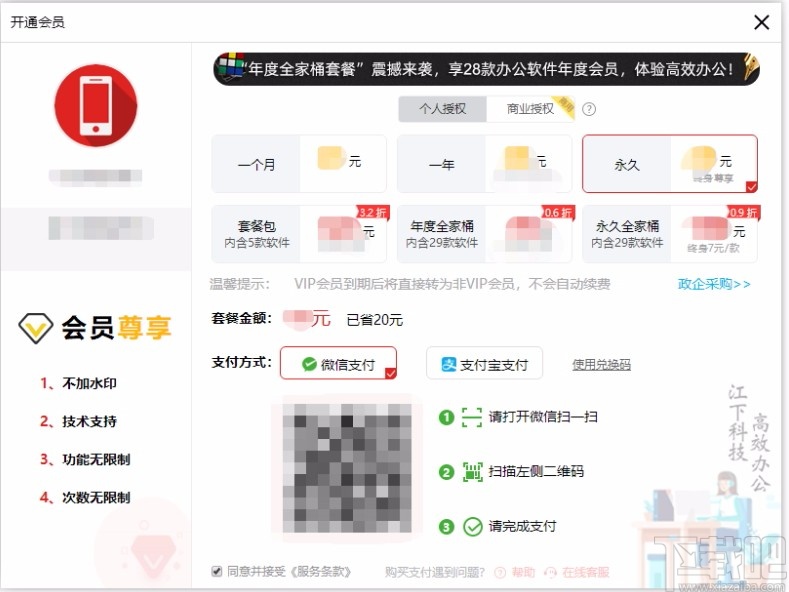The width and height of the screenshot is (789, 592).
Task: Toggle 同意并接受 agreement checkbox
Action: coord(217,571)
